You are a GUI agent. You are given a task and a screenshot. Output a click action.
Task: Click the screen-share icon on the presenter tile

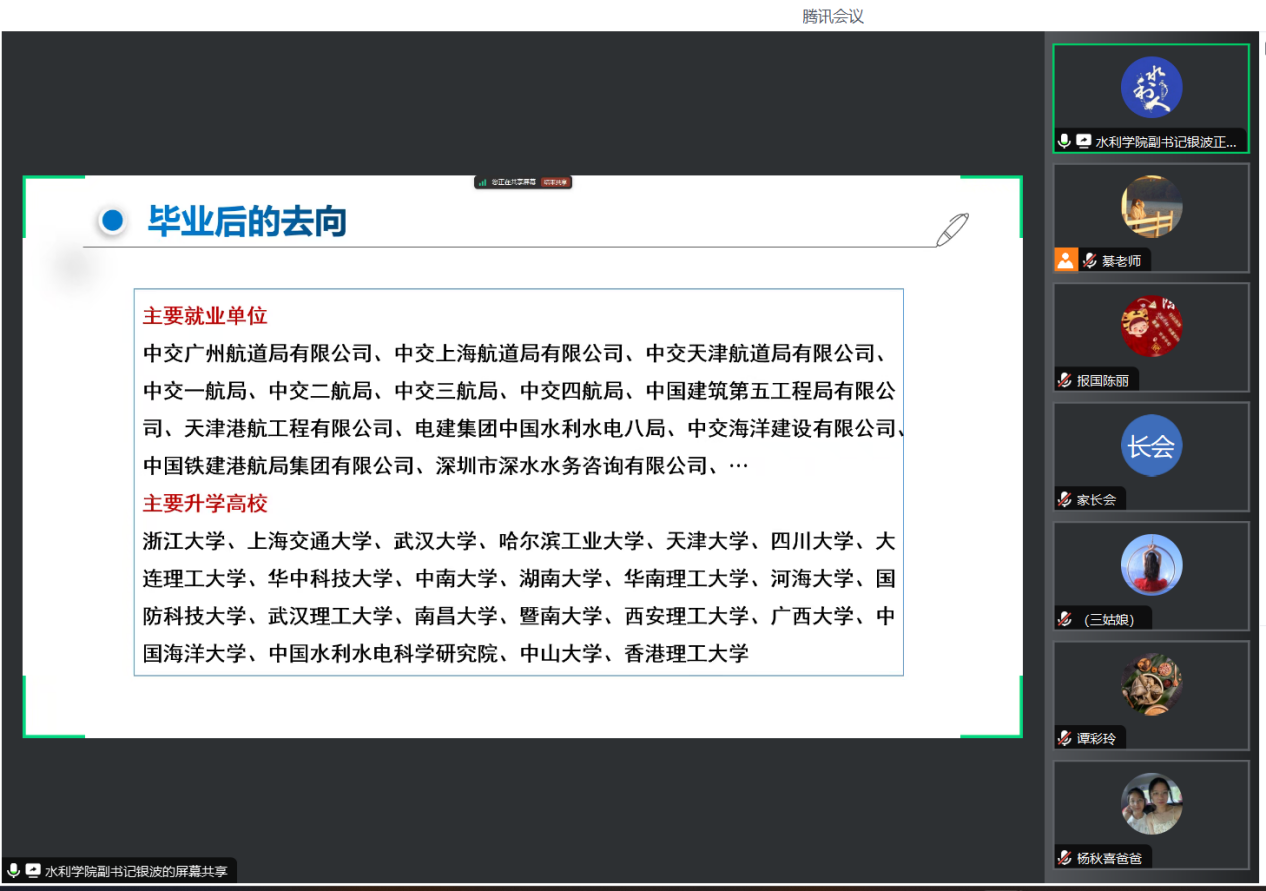[x=1083, y=142]
